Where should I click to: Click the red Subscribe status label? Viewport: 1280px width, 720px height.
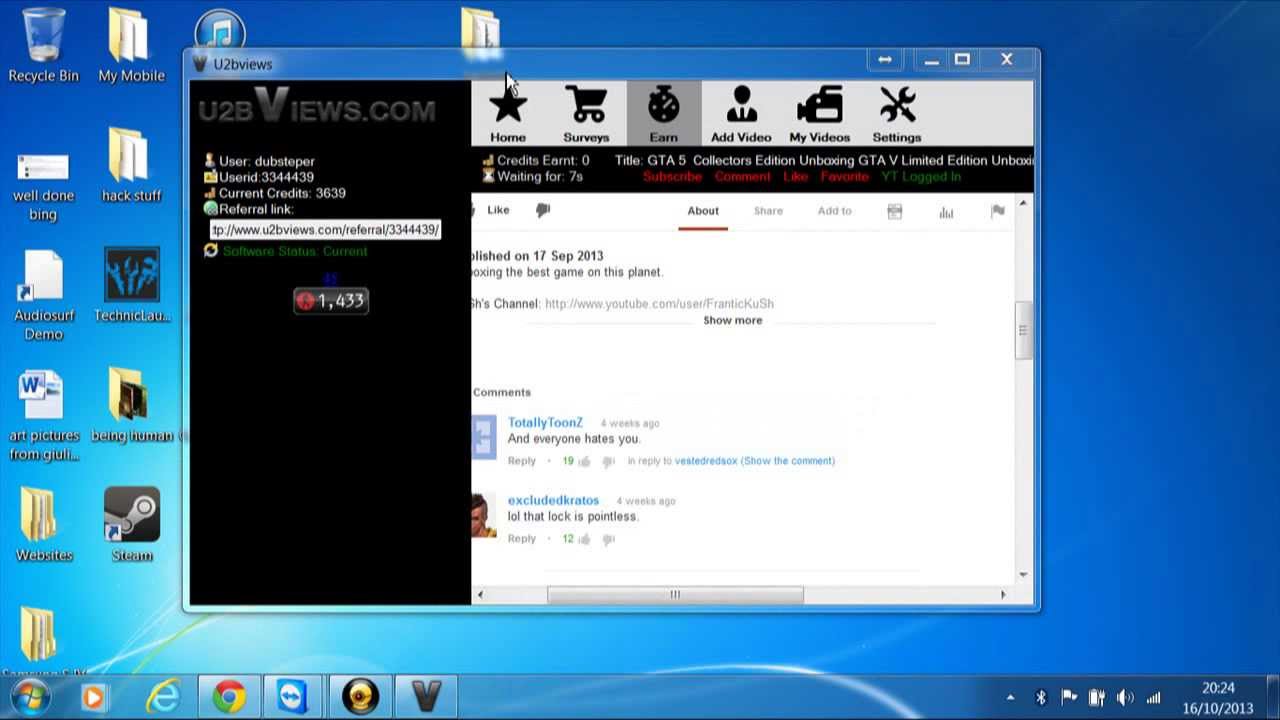click(x=672, y=177)
